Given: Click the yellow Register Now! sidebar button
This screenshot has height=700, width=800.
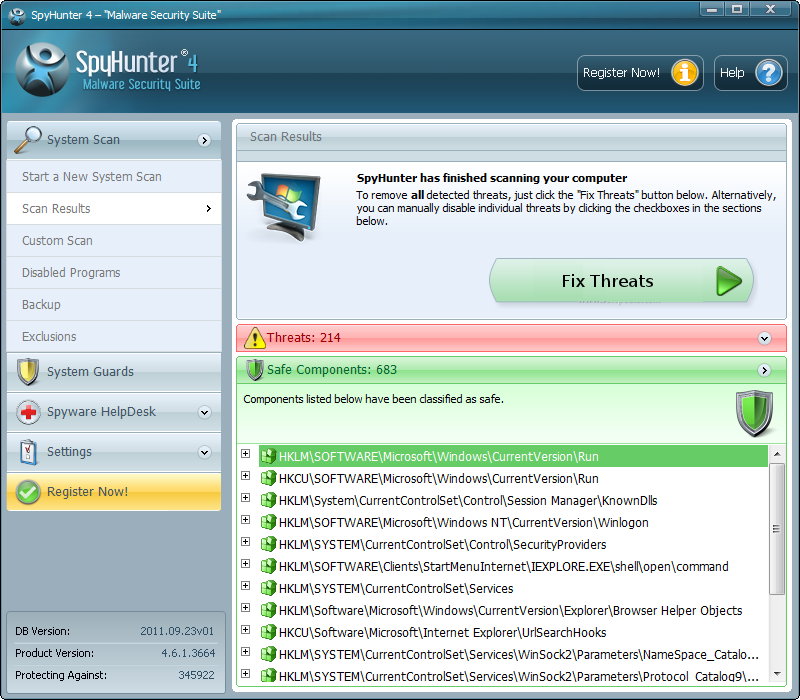Looking at the screenshot, I should pyautogui.click(x=114, y=492).
